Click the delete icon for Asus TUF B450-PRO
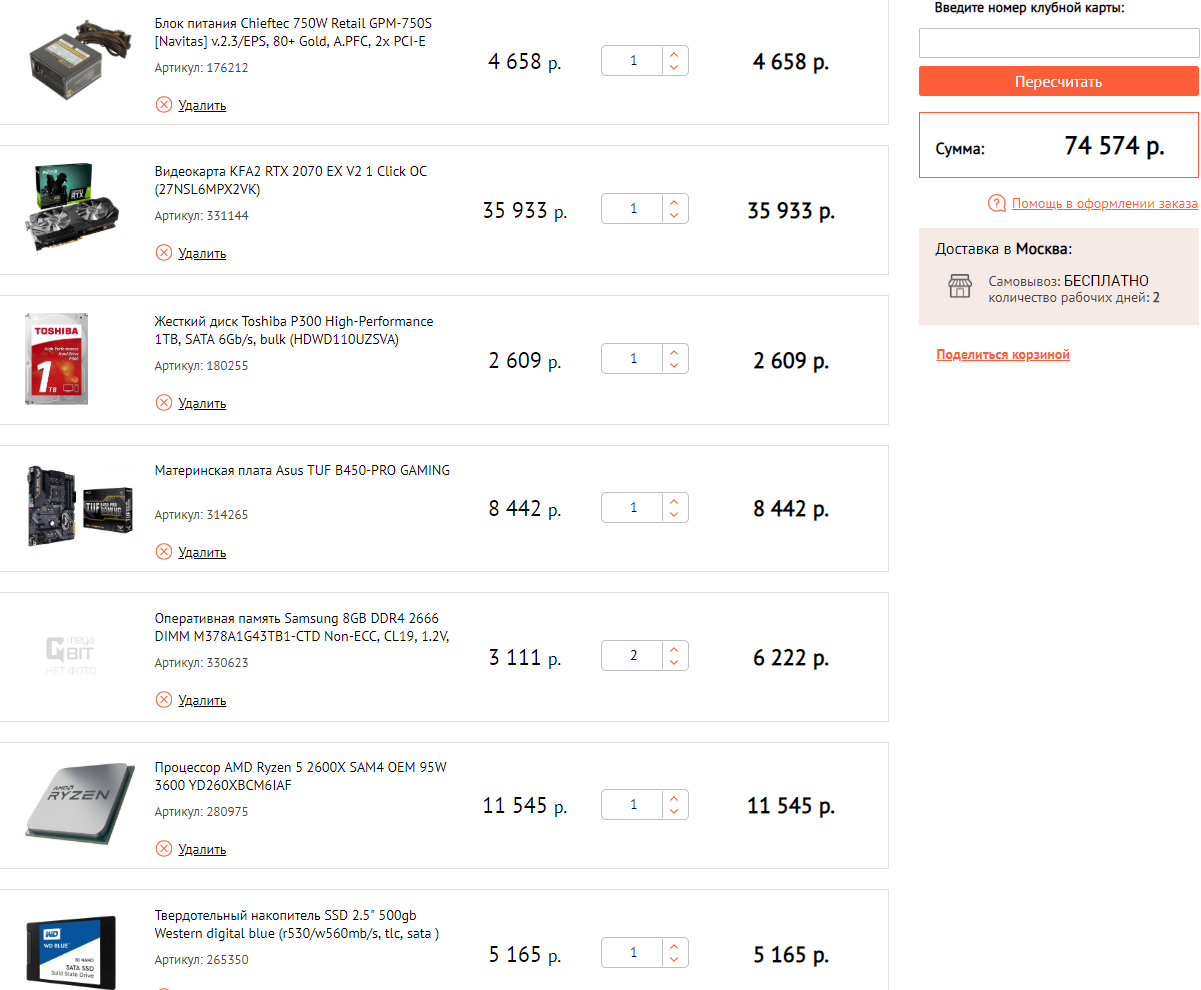This screenshot has width=1201, height=990. pos(164,552)
